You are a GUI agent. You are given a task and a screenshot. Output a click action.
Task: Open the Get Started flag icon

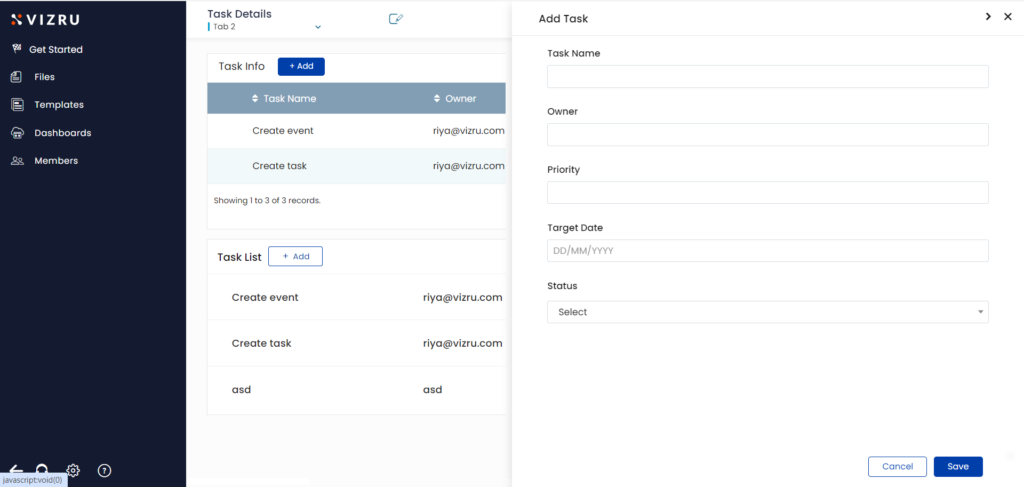click(x=17, y=49)
